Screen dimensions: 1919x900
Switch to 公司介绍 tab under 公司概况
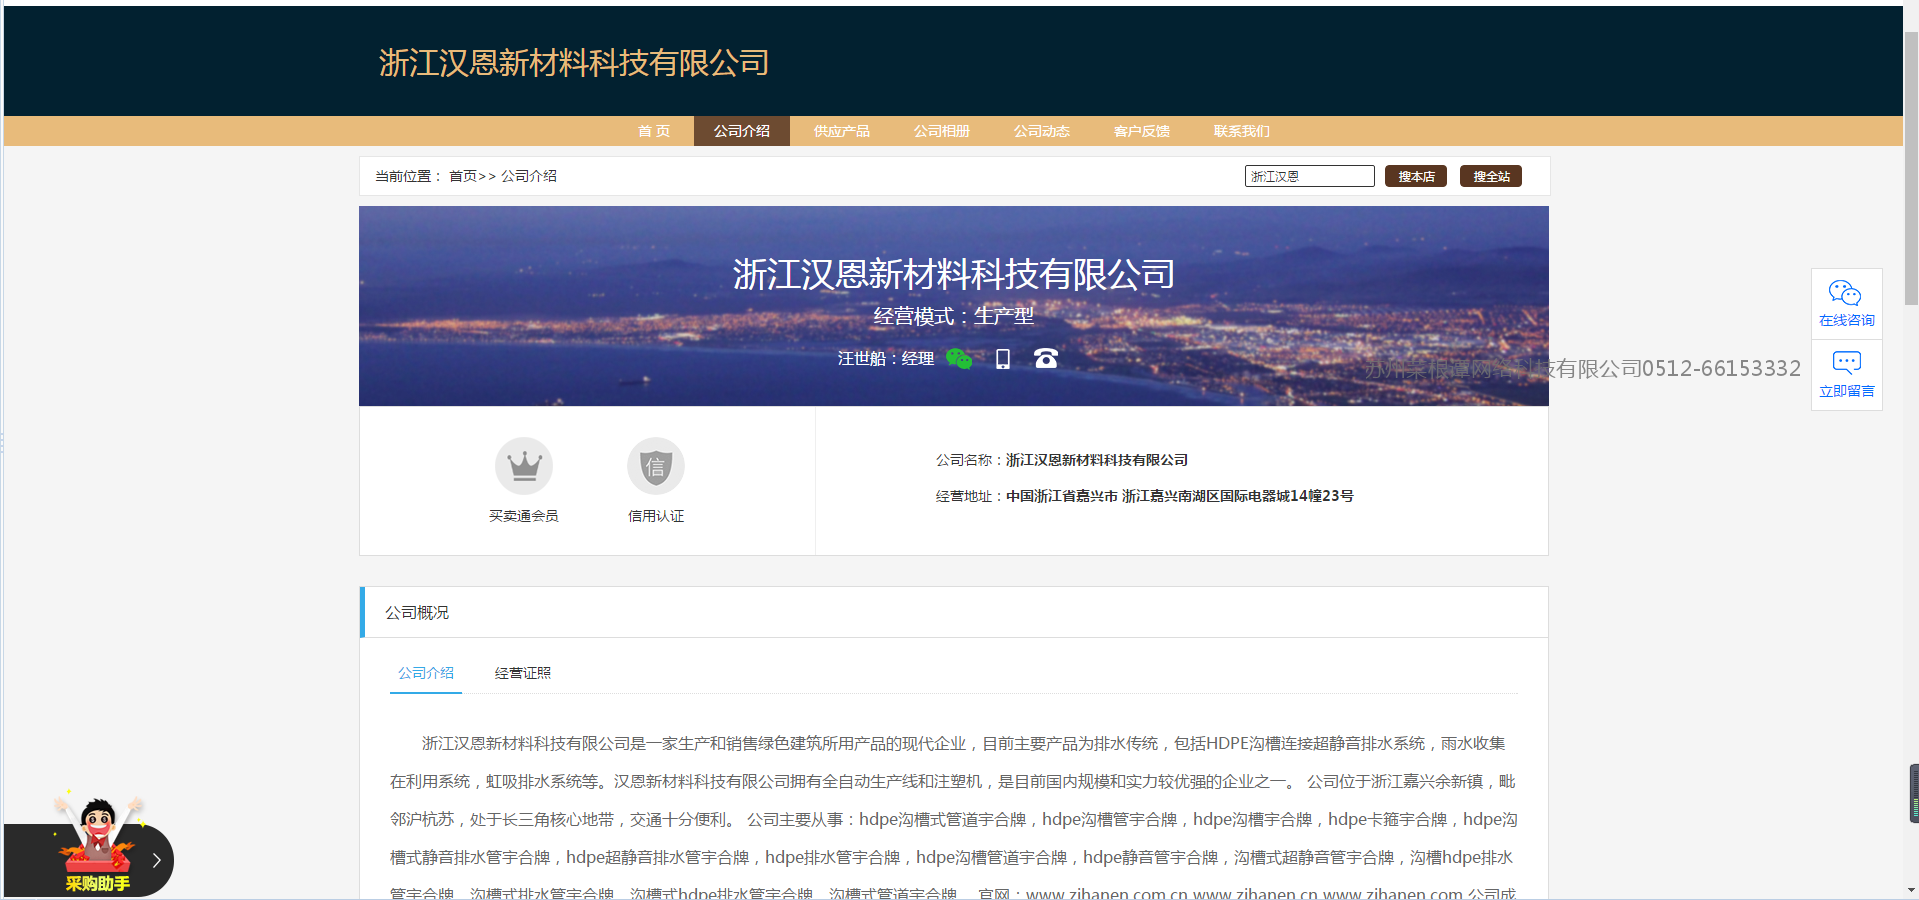point(426,673)
